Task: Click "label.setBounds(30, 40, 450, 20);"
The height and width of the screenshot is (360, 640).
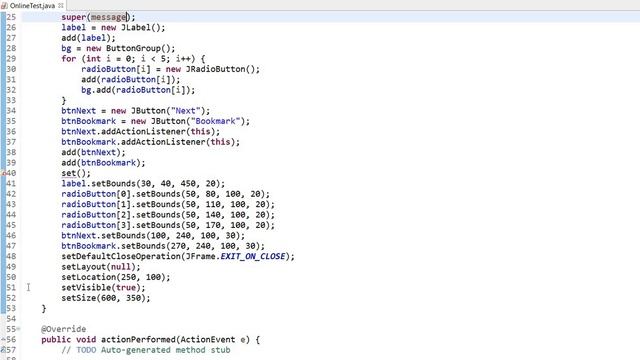Action: (143, 184)
